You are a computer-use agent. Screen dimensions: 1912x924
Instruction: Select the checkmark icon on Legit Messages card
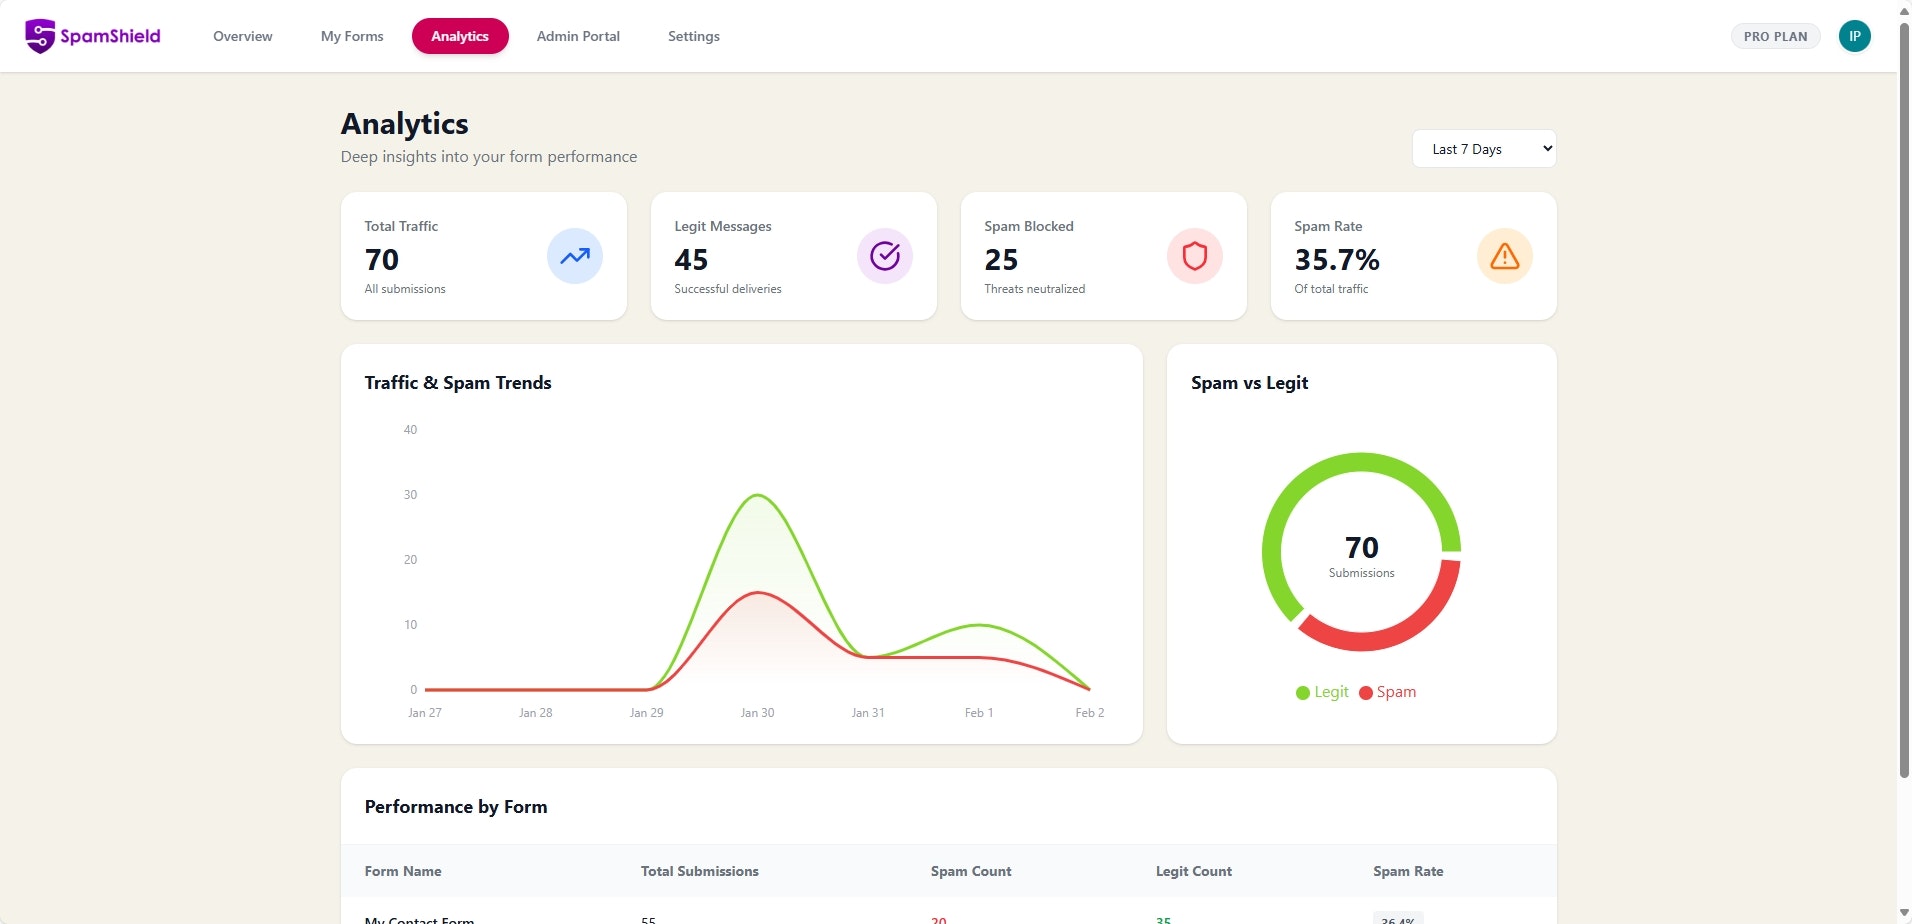pyautogui.click(x=884, y=256)
